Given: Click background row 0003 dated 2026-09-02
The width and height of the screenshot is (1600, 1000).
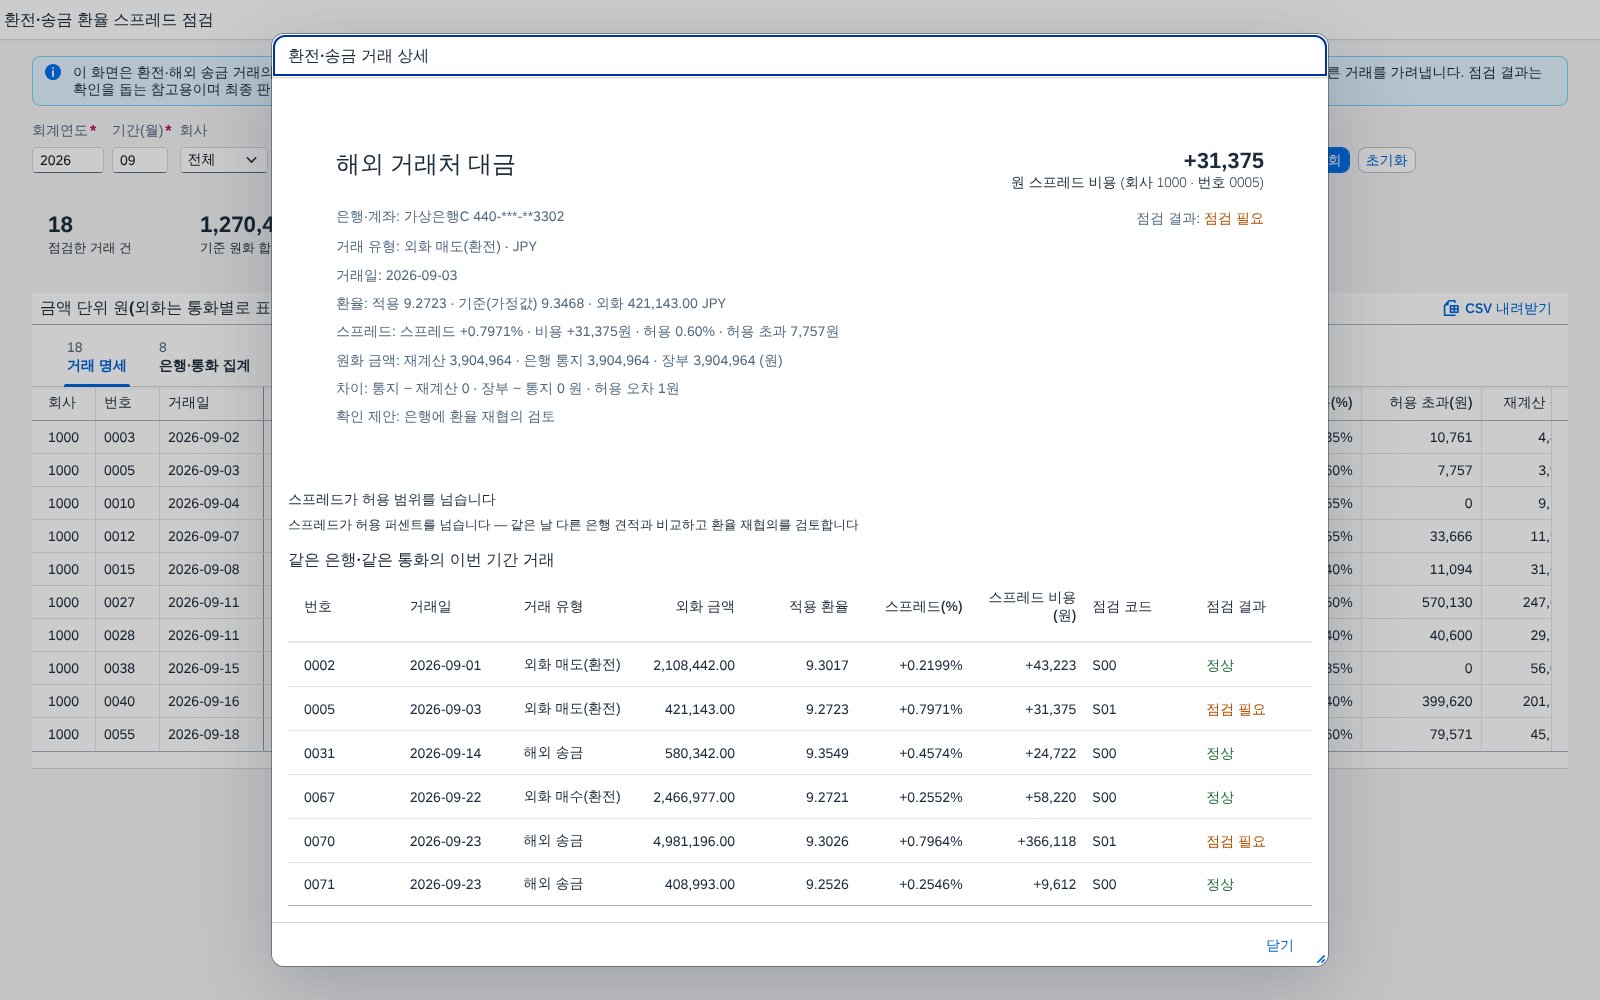Looking at the screenshot, I should pos(150,437).
